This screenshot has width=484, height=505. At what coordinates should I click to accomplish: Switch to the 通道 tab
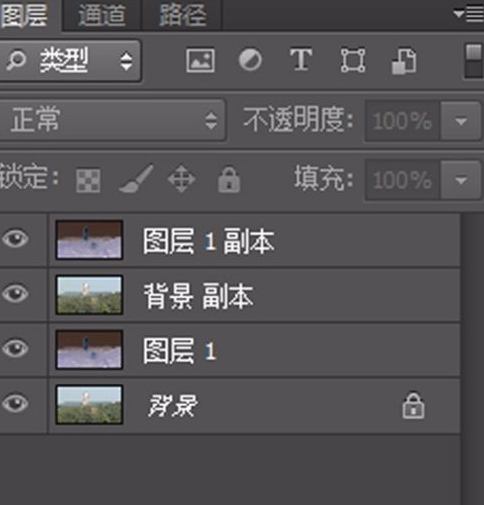point(102,15)
